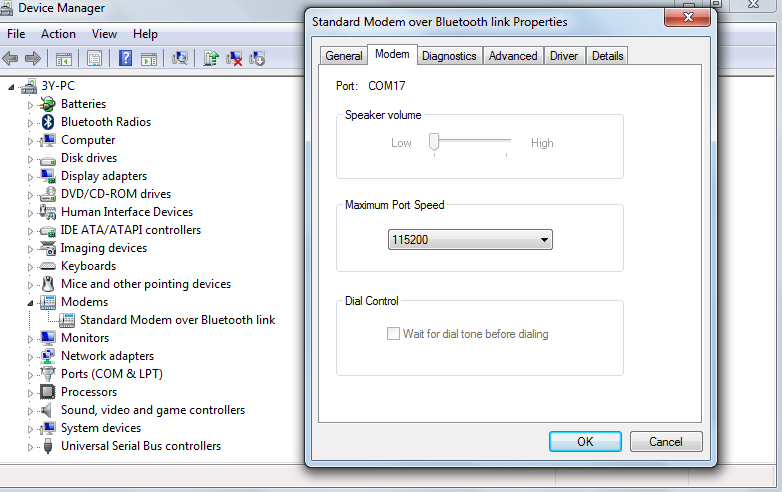782x492 pixels.
Task: Collapse the Modems tree node
Action: click(30, 302)
